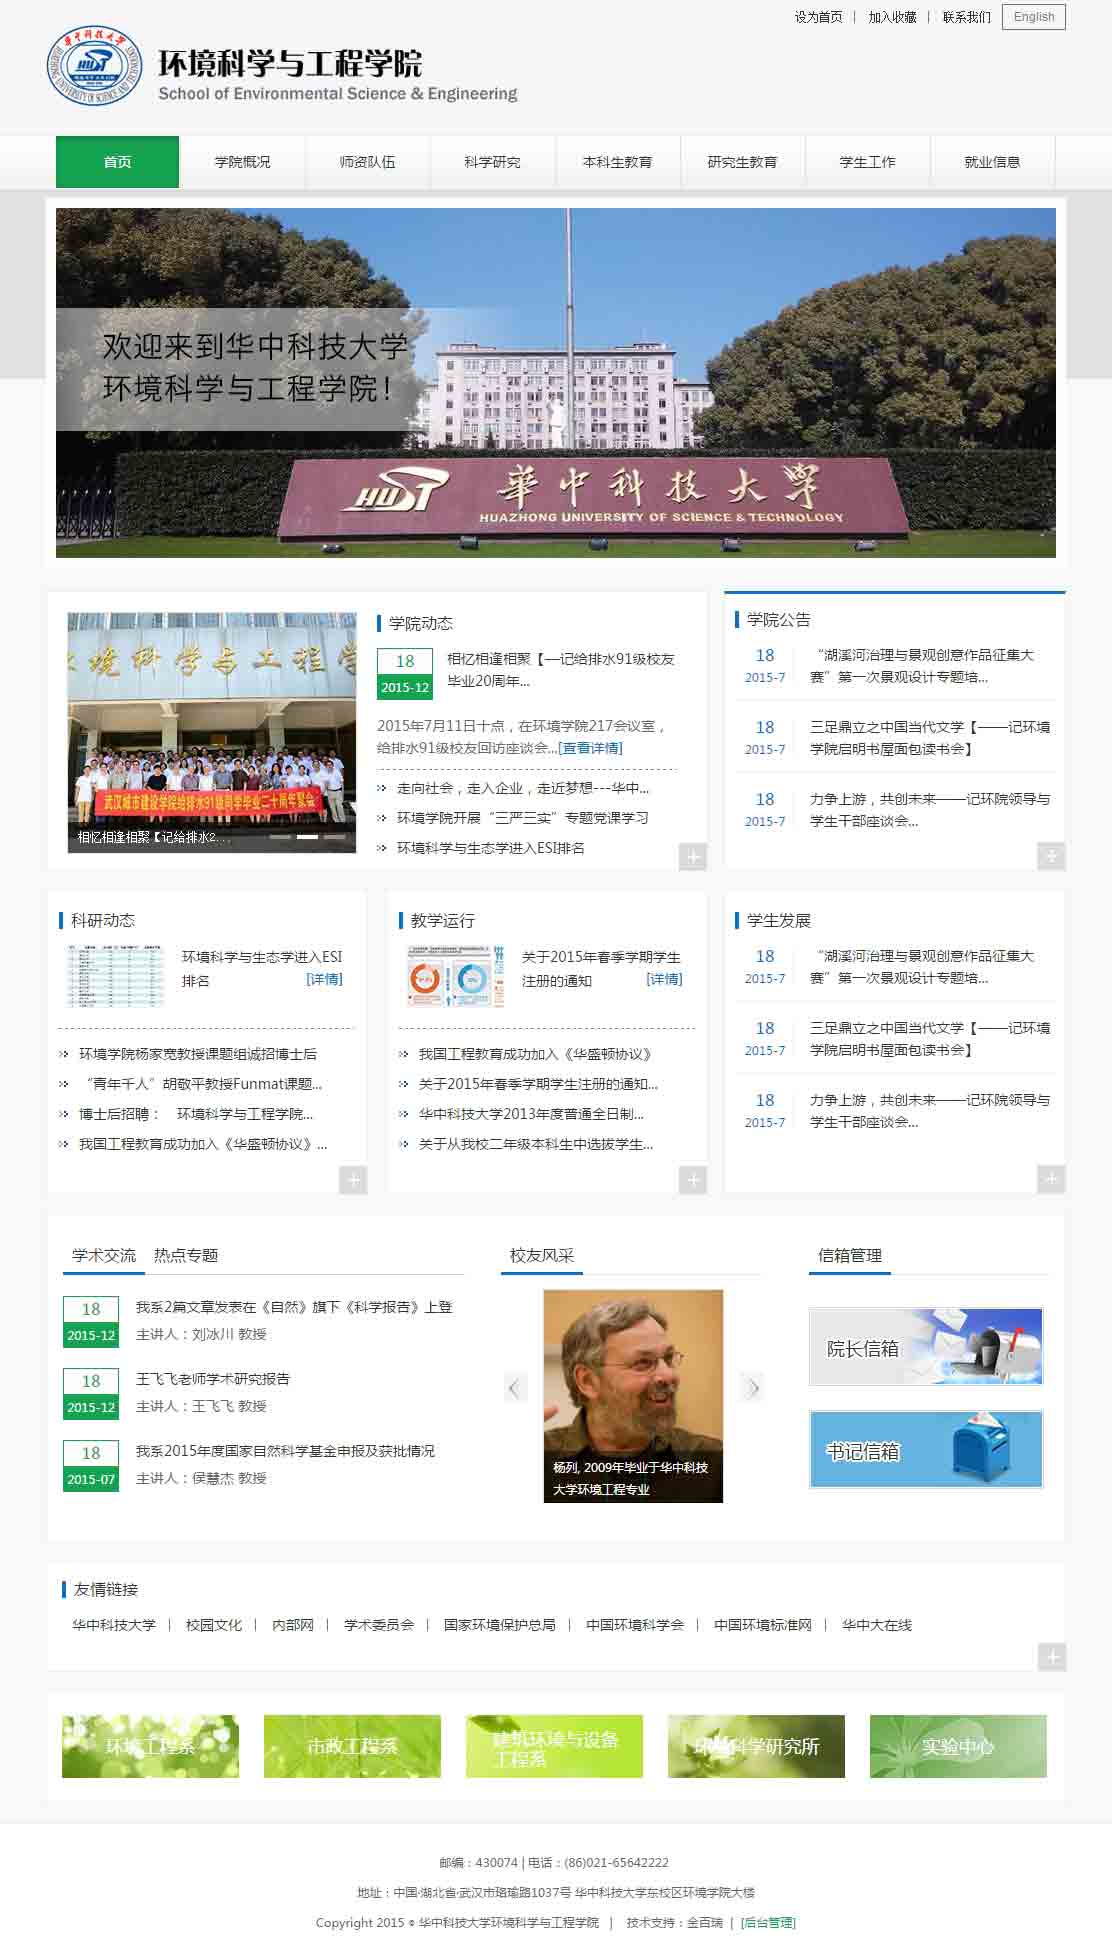The height and width of the screenshot is (1957, 1112).
Task: Open 环境工程系 department banner
Action: [x=150, y=1746]
